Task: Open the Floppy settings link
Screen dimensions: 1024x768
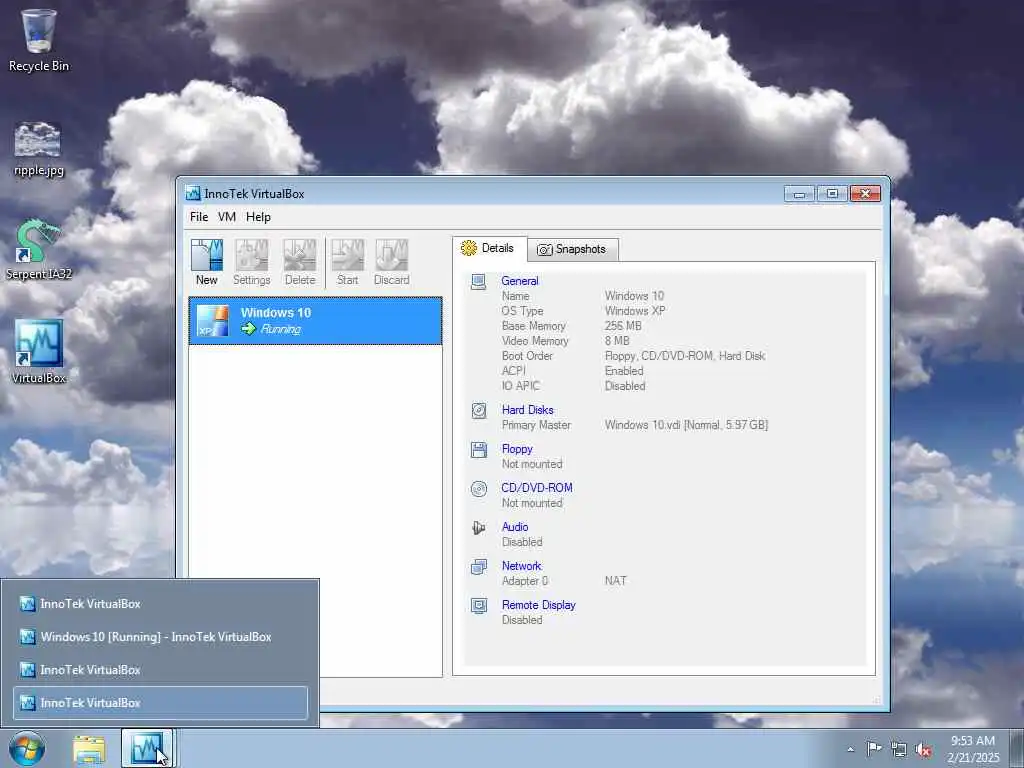Action: click(x=517, y=449)
